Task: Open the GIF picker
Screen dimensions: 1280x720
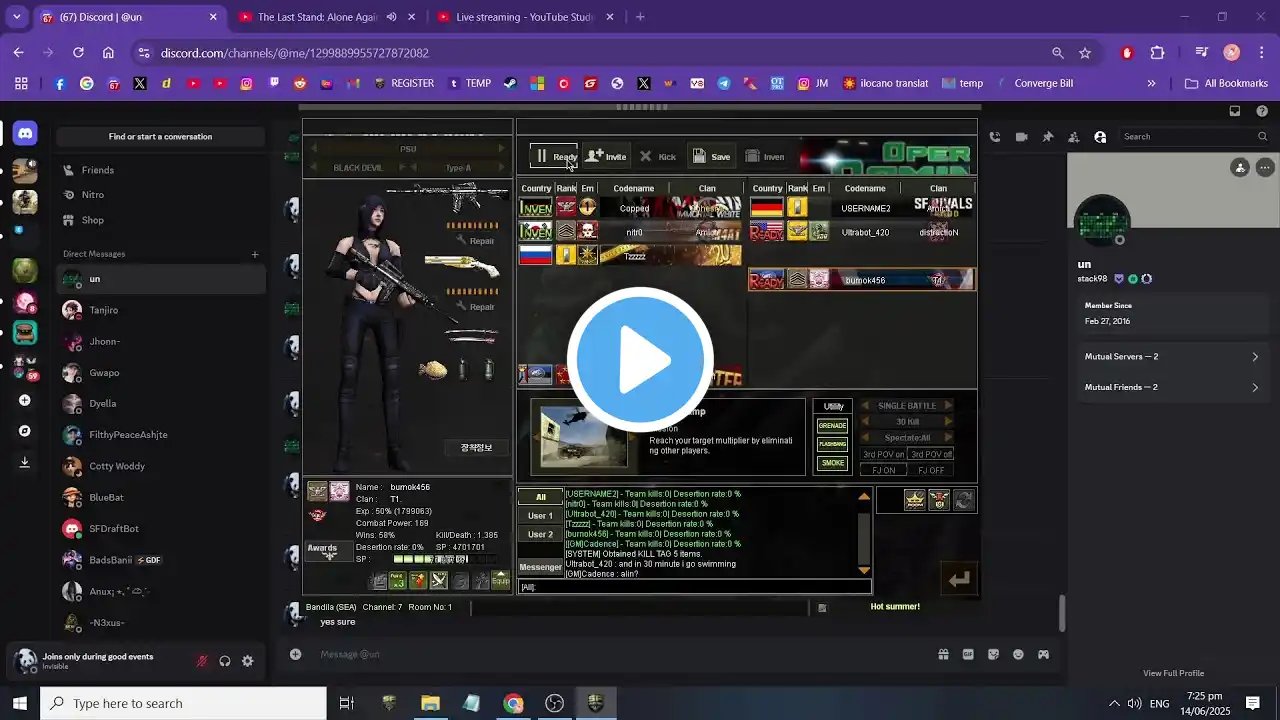Action: [x=968, y=654]
